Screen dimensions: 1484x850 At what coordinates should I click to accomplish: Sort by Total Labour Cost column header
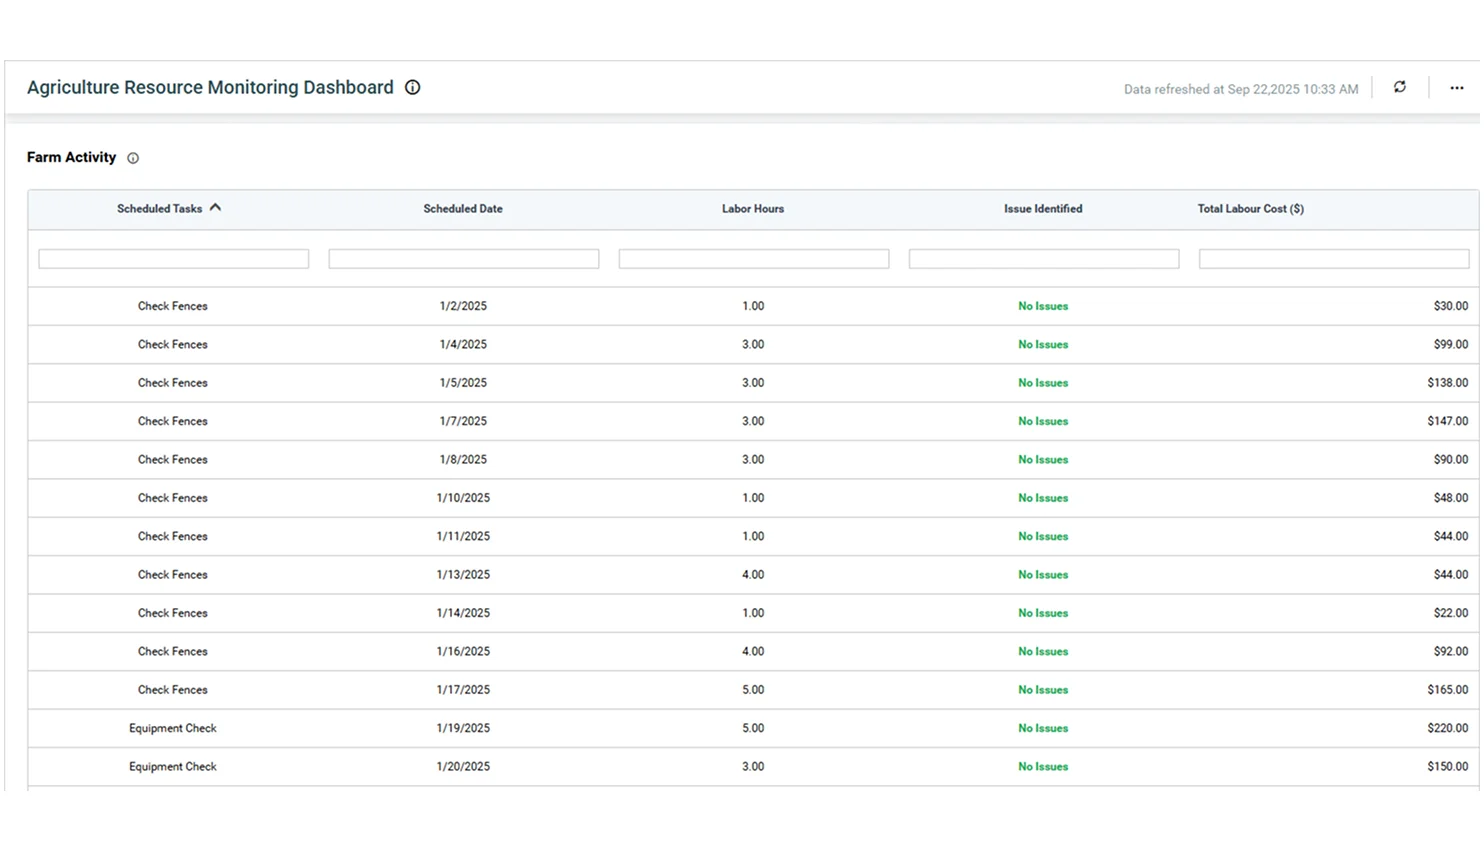[x=1250, y=209]
